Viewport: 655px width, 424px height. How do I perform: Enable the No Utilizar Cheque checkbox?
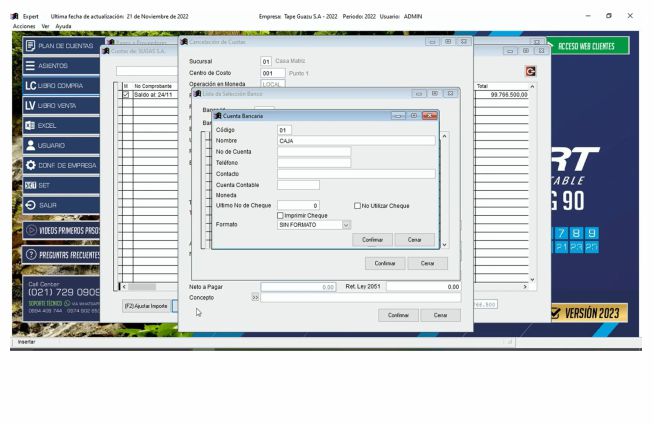click(x=358, y=205)
